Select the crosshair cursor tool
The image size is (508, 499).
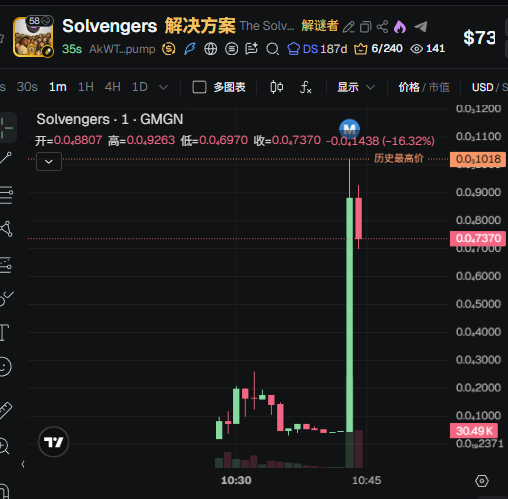[x=7, y=128]
